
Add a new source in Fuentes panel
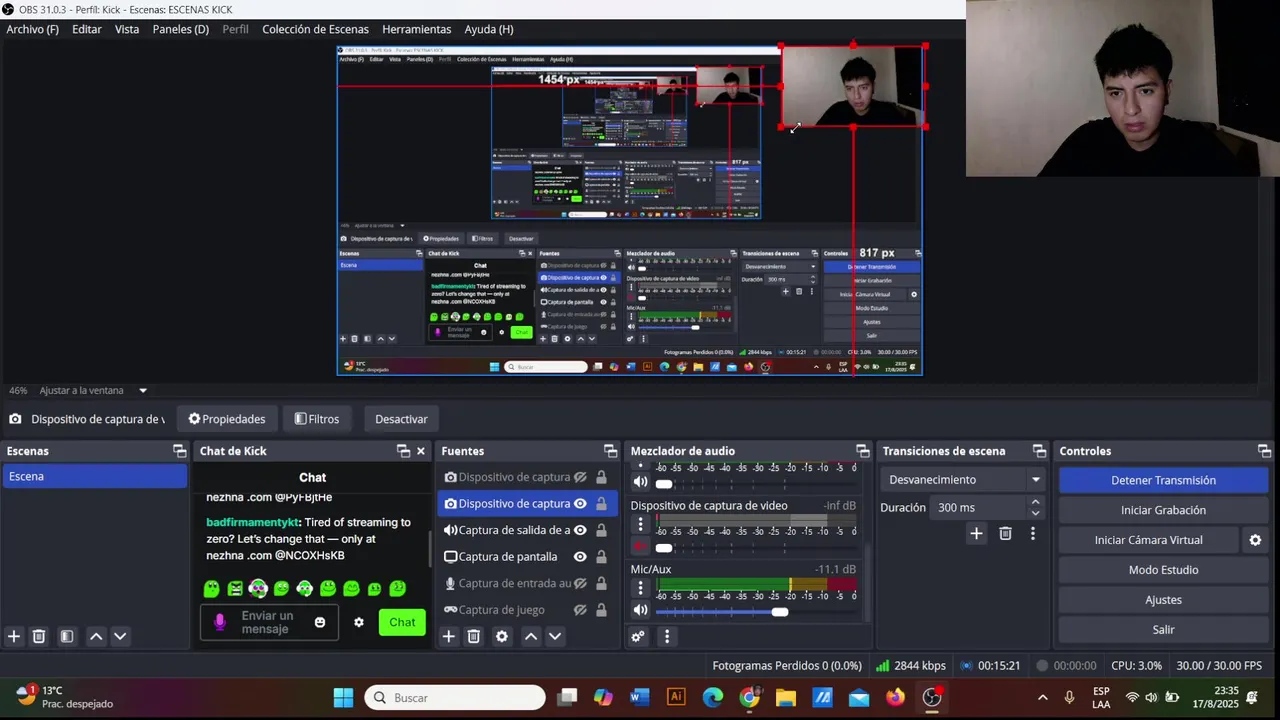(449, 636)
